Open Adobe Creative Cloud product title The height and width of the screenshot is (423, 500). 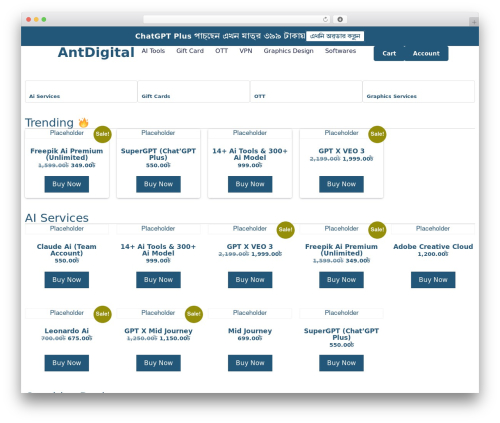[x=433, y=246]
